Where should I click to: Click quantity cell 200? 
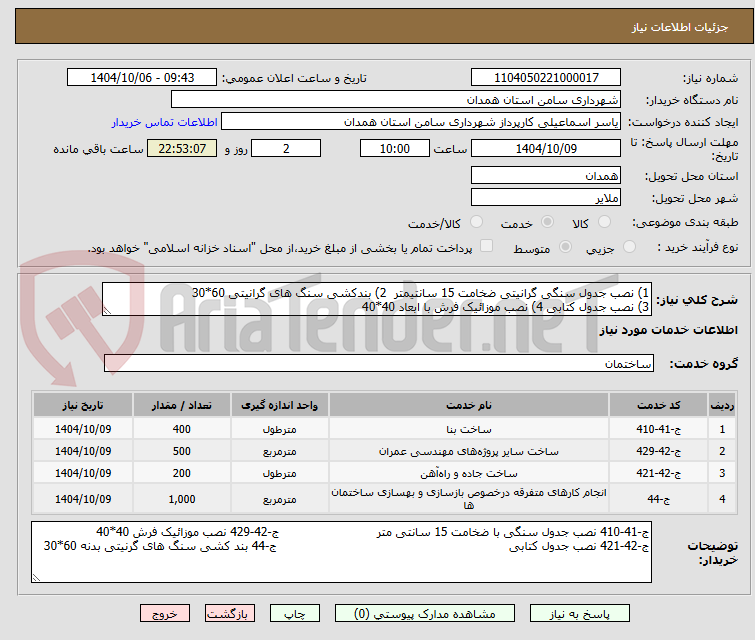click(x=182, y=473)
